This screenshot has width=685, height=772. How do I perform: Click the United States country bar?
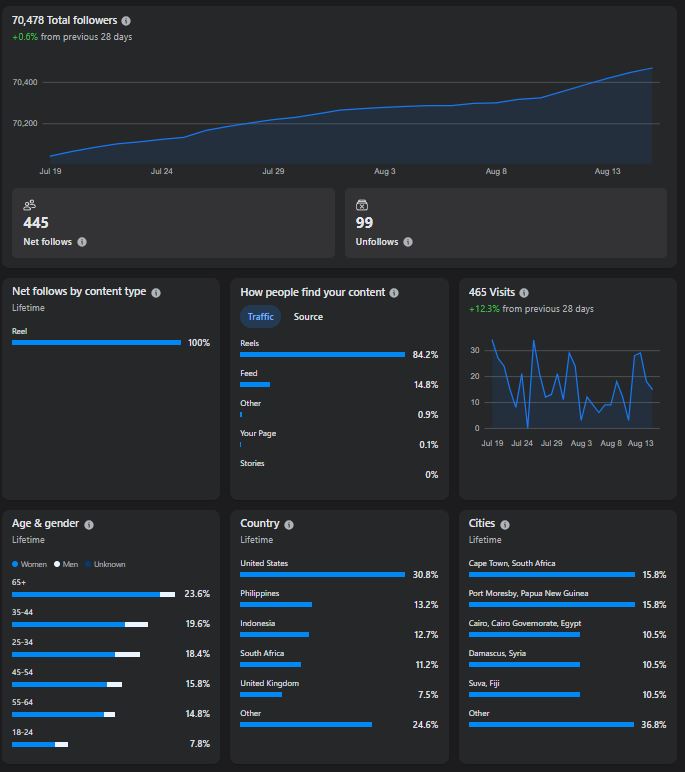(x=323, y=575)
